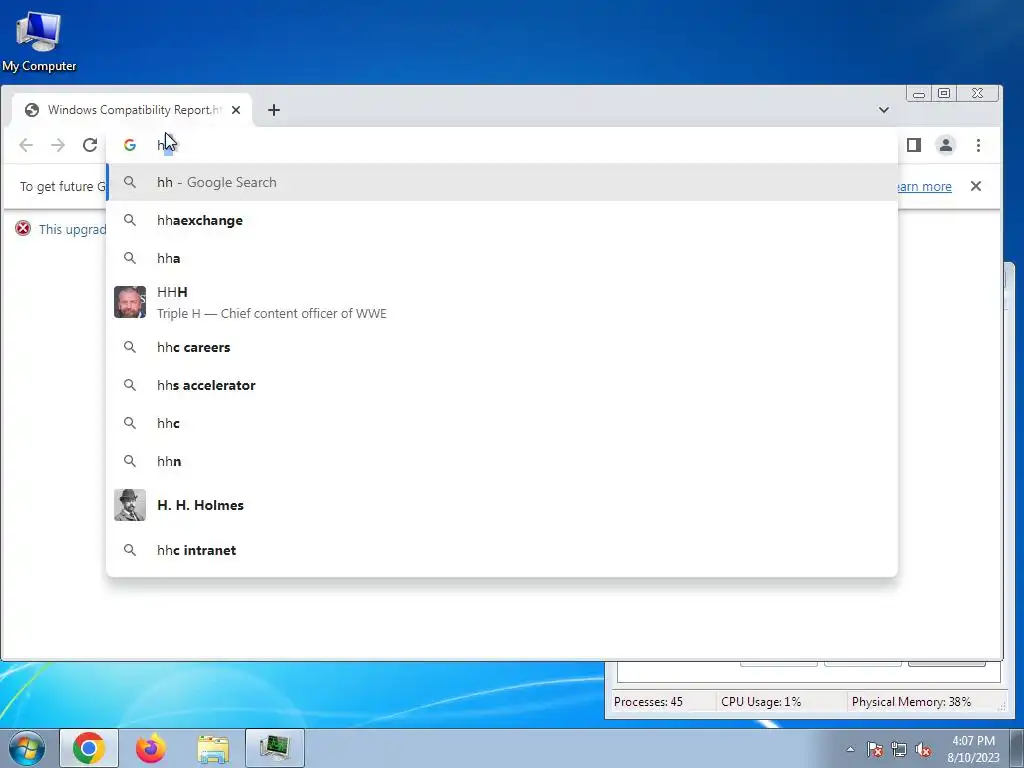Reload the page with the refresh icon
The height and width of the screenshot is (768, 1024).
pos(90,145)
